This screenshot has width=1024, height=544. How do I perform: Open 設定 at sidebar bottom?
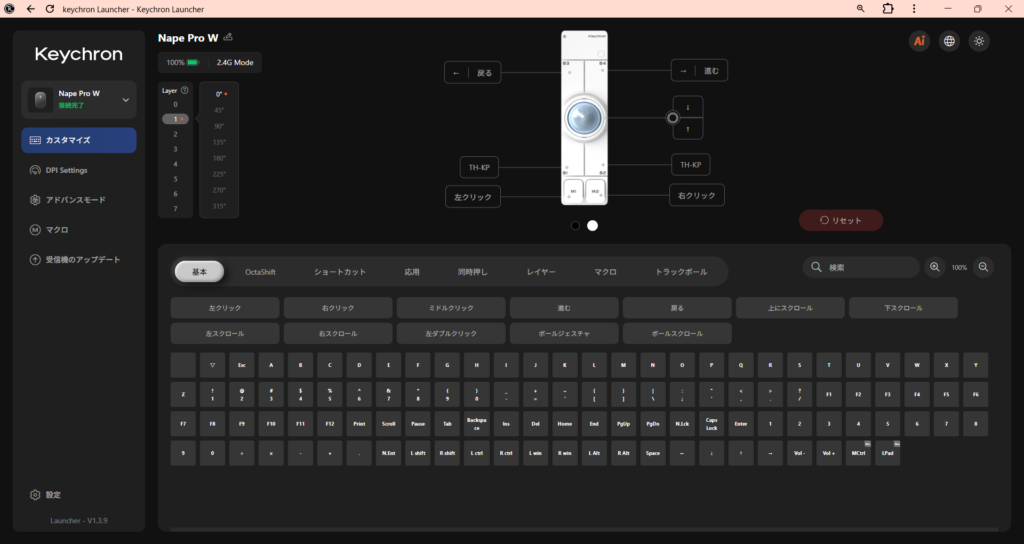(46, 495)
